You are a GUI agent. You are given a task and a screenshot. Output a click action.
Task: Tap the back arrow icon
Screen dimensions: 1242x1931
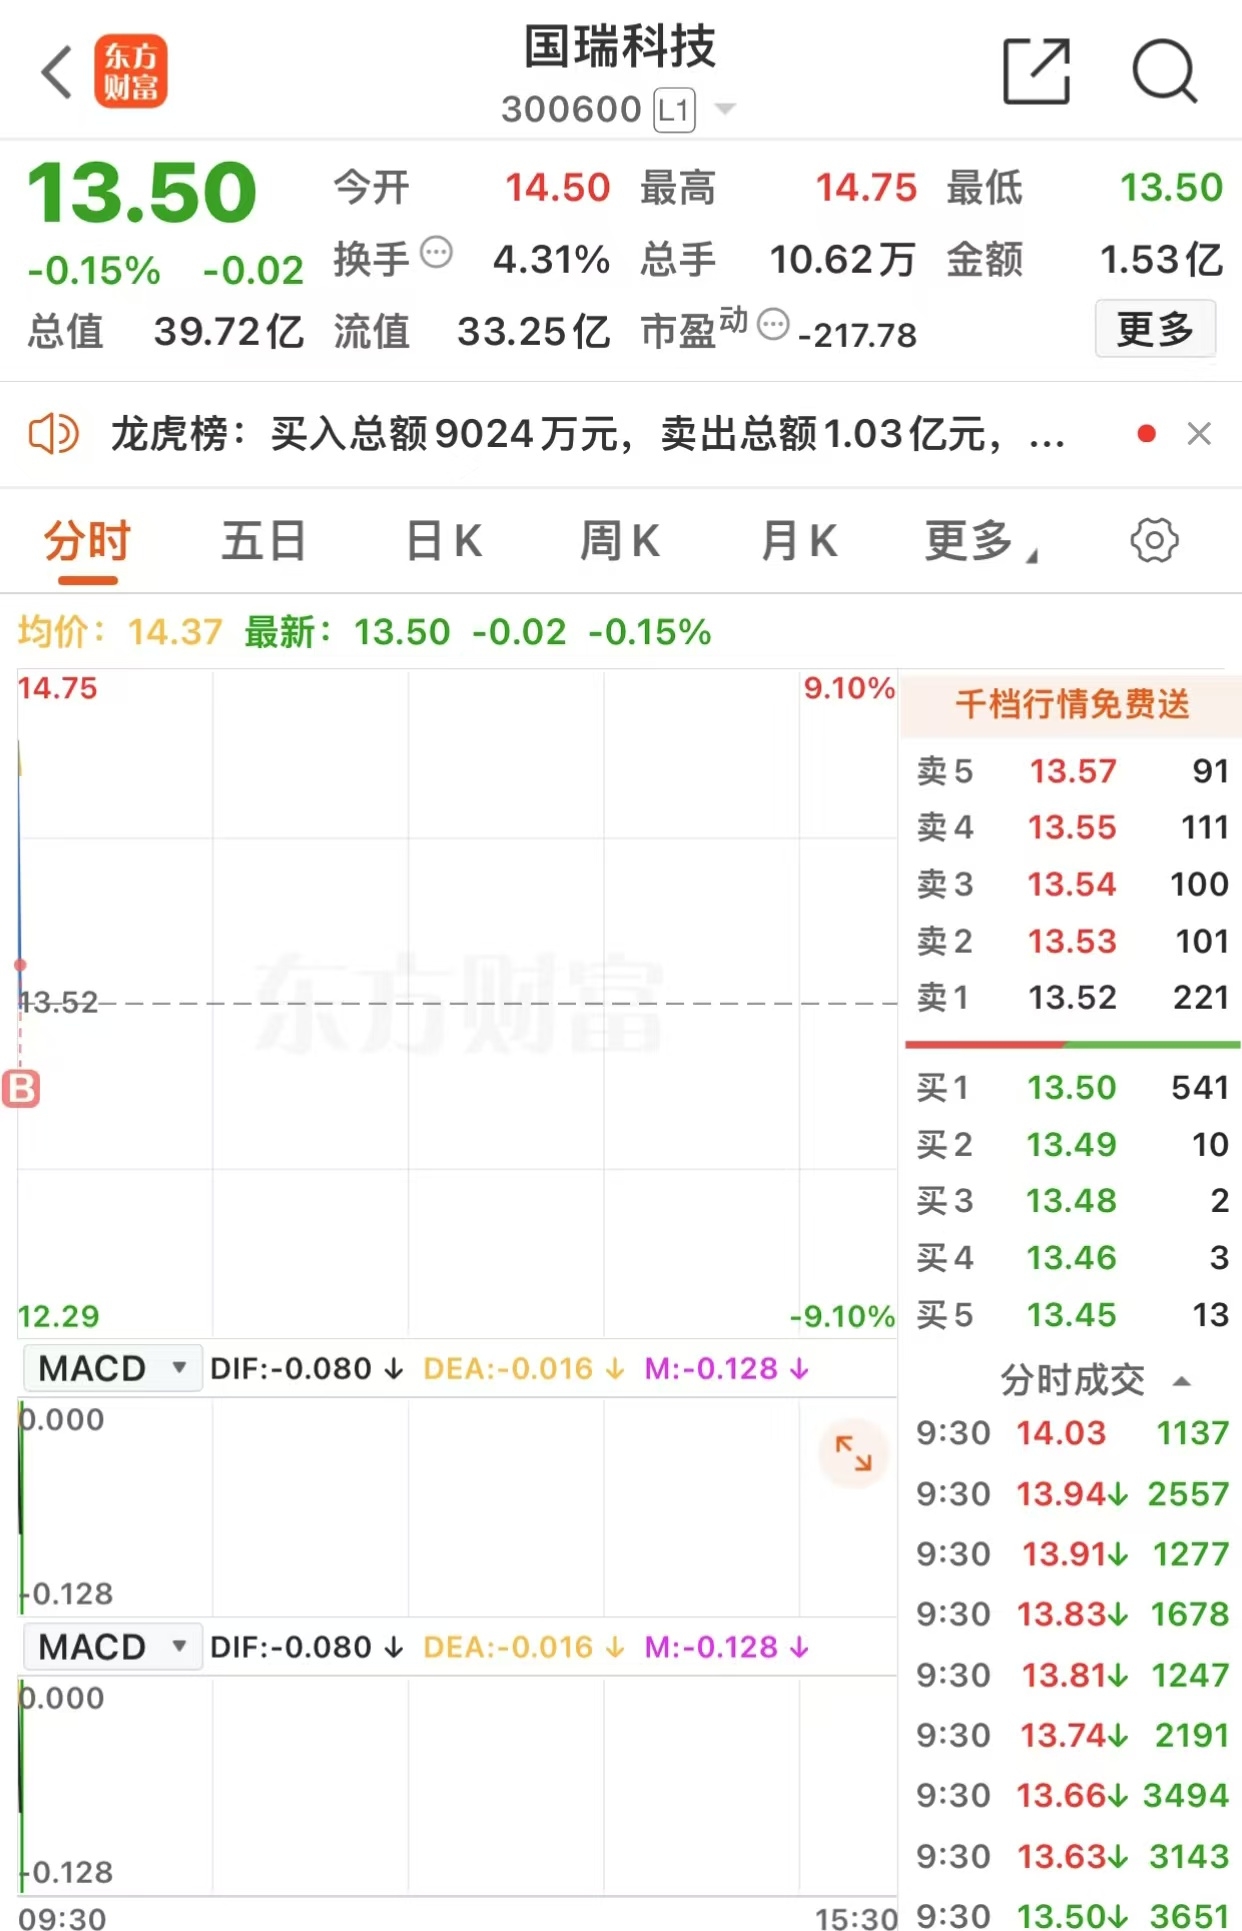click(x=57, y=72)
